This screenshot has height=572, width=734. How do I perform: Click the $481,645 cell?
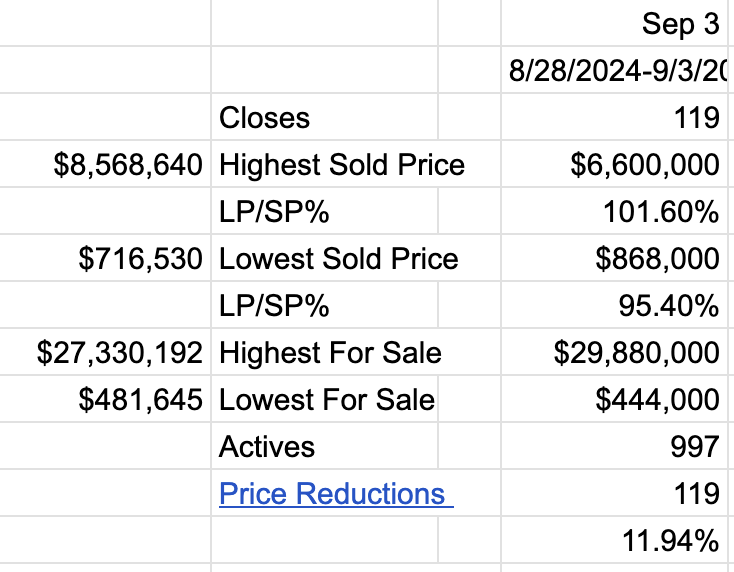(x=140, y=400)
